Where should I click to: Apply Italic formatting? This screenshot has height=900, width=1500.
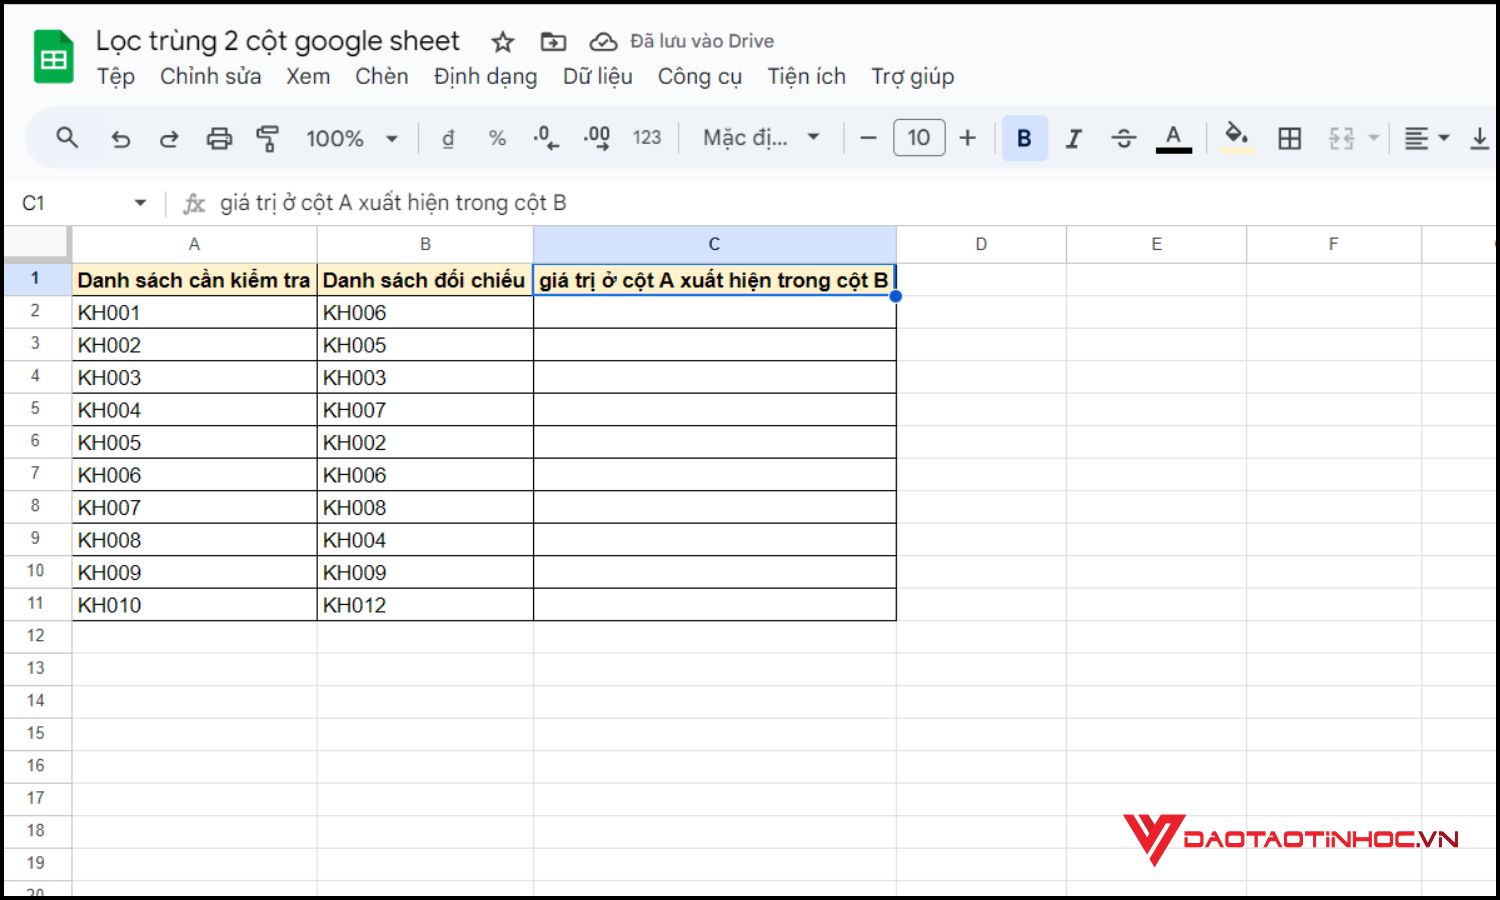point(1073,138)
